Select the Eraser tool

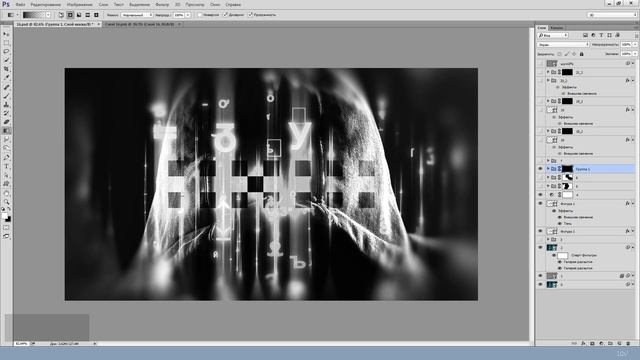pyautogui.click(x=6, y=122)
